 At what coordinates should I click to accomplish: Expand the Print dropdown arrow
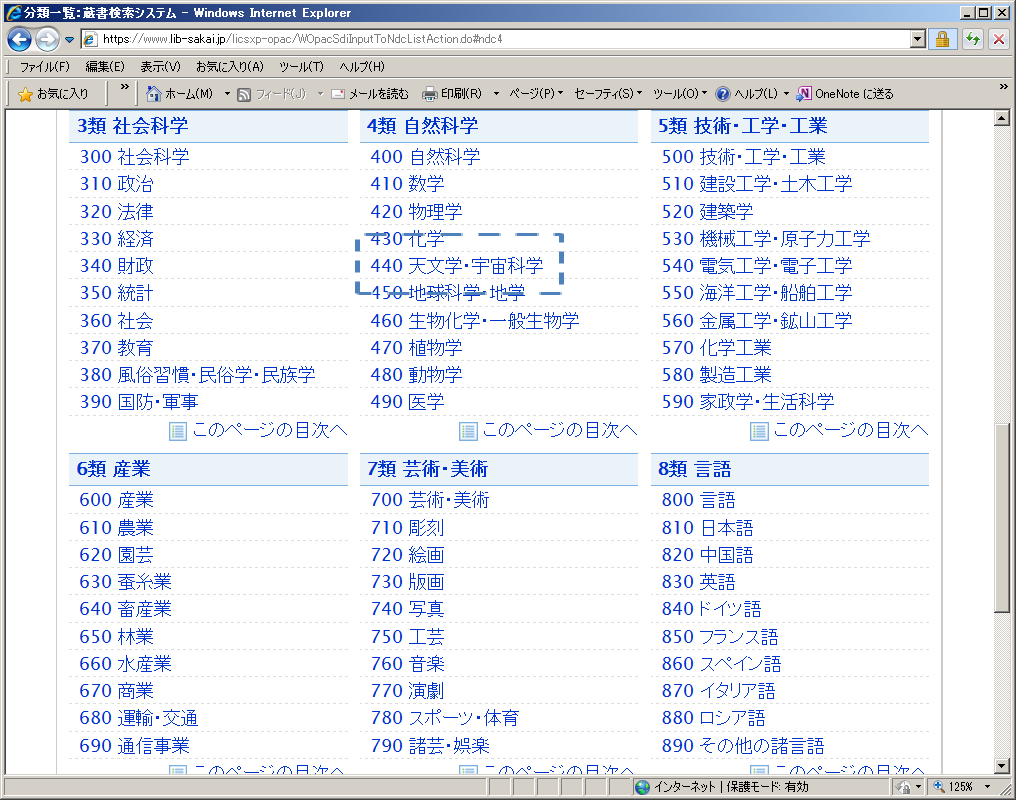coord(496,94)
